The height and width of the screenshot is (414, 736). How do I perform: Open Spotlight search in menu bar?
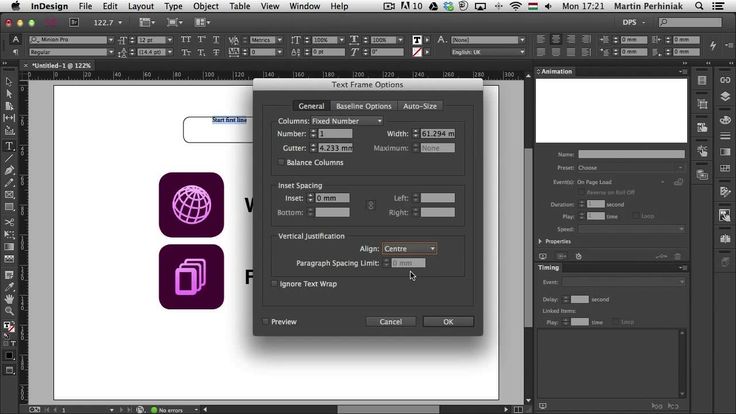(x=699, y=6)
